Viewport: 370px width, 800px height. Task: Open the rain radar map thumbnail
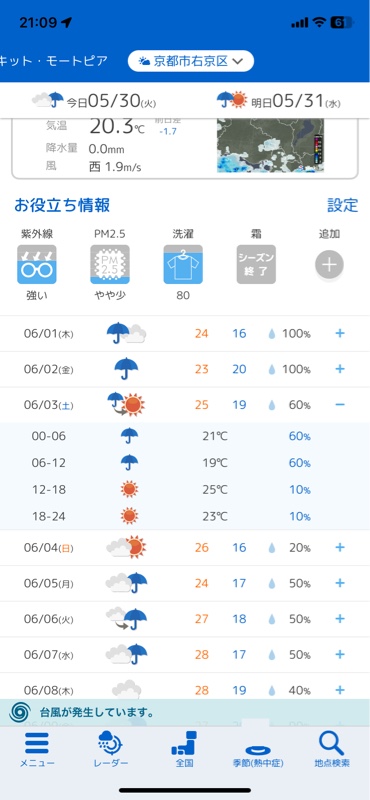tap(270, 146)
